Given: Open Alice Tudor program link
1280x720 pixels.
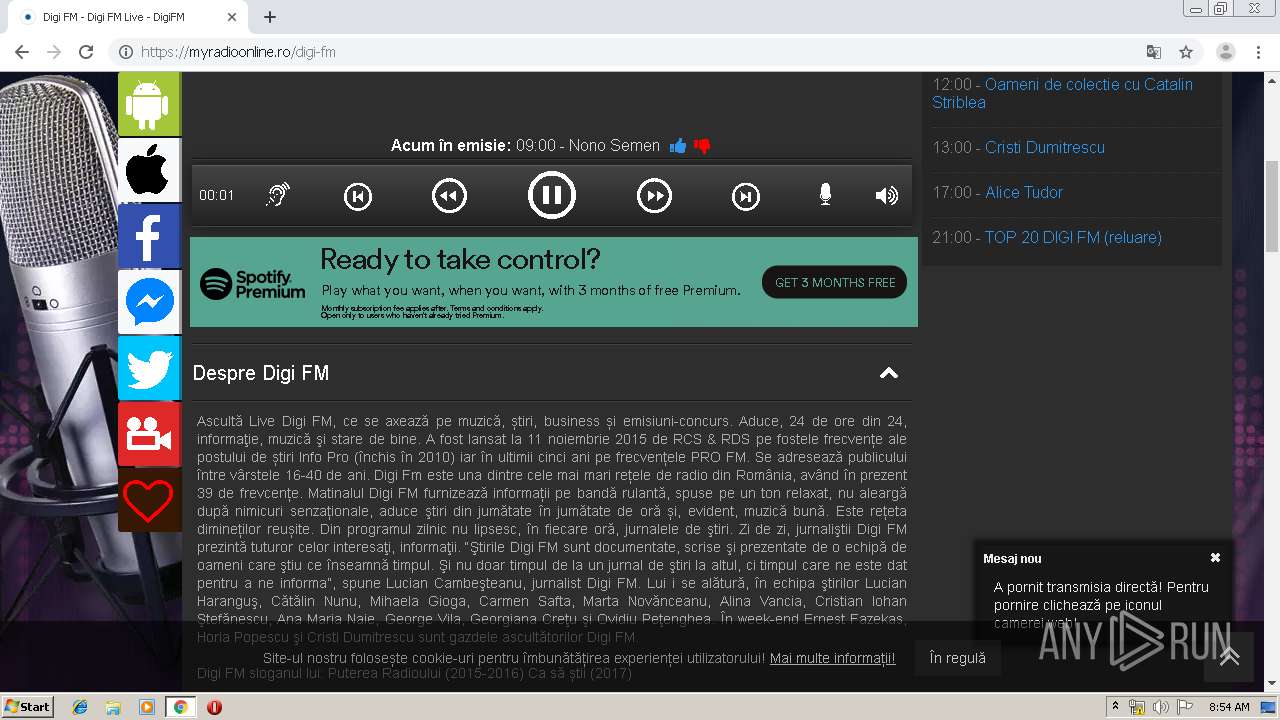Looking at the screenshot, I should point(1024,192).
